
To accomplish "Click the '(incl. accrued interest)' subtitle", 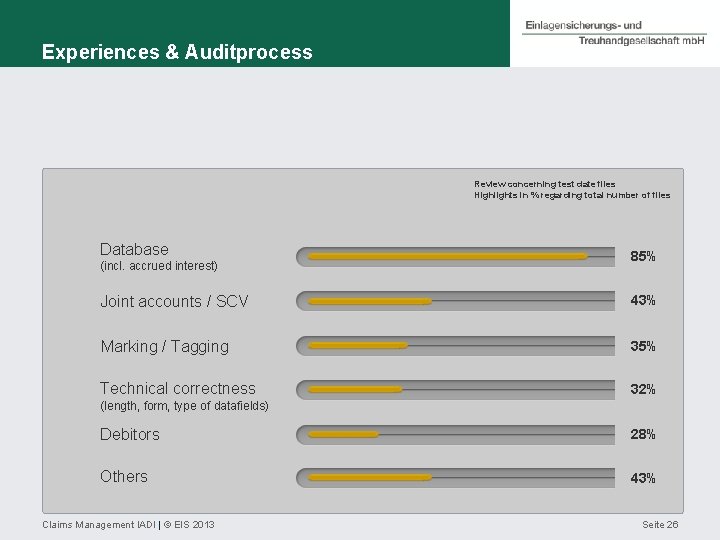I will click(159, 266).
